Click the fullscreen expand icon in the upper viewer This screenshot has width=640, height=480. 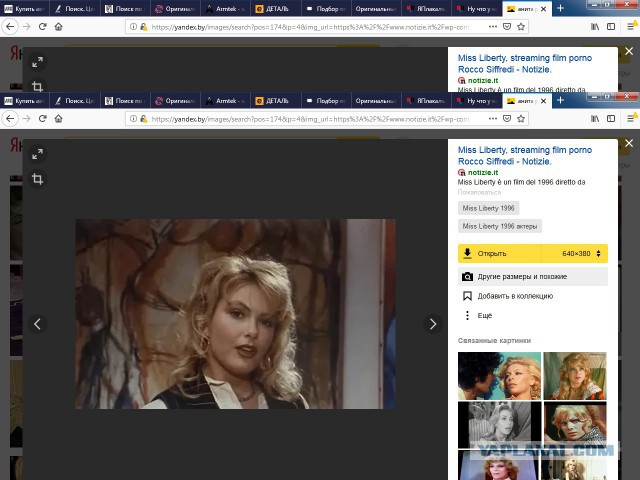tap(38, 62)
